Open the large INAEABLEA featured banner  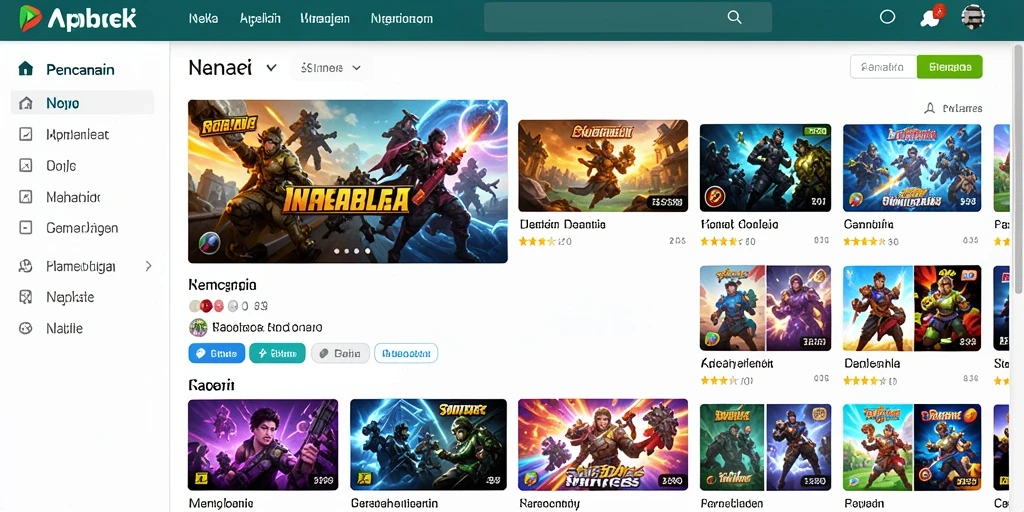click(x=347, y=182)
